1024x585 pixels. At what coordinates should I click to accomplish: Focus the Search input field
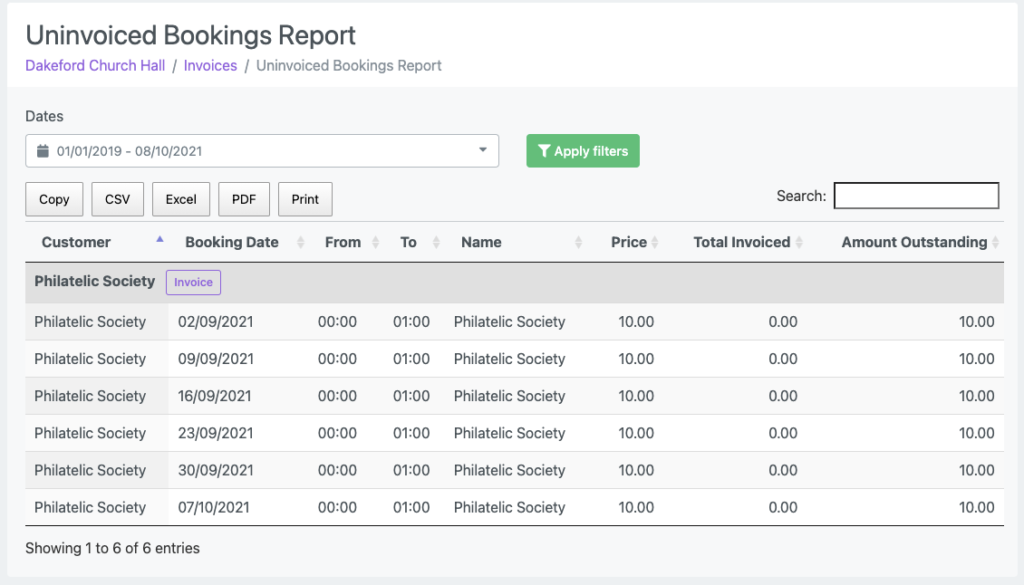[916, 196]
